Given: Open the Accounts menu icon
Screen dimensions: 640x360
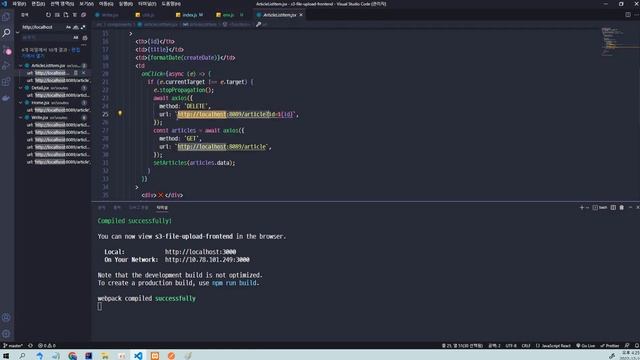Looking at the screenshot, I should click(6, 318).
